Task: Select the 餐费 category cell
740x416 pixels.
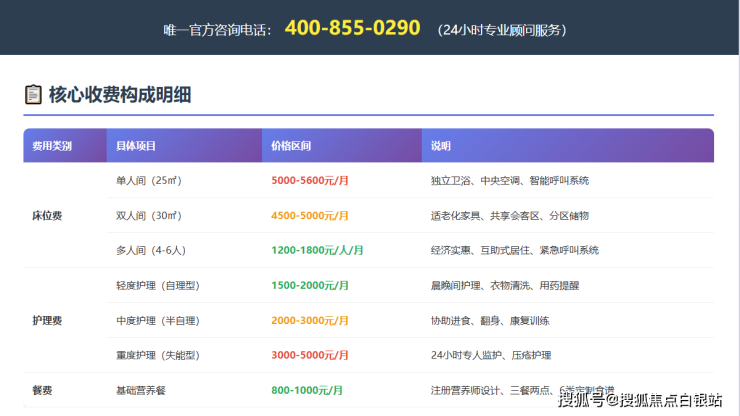Action: [x=42, y=390]
